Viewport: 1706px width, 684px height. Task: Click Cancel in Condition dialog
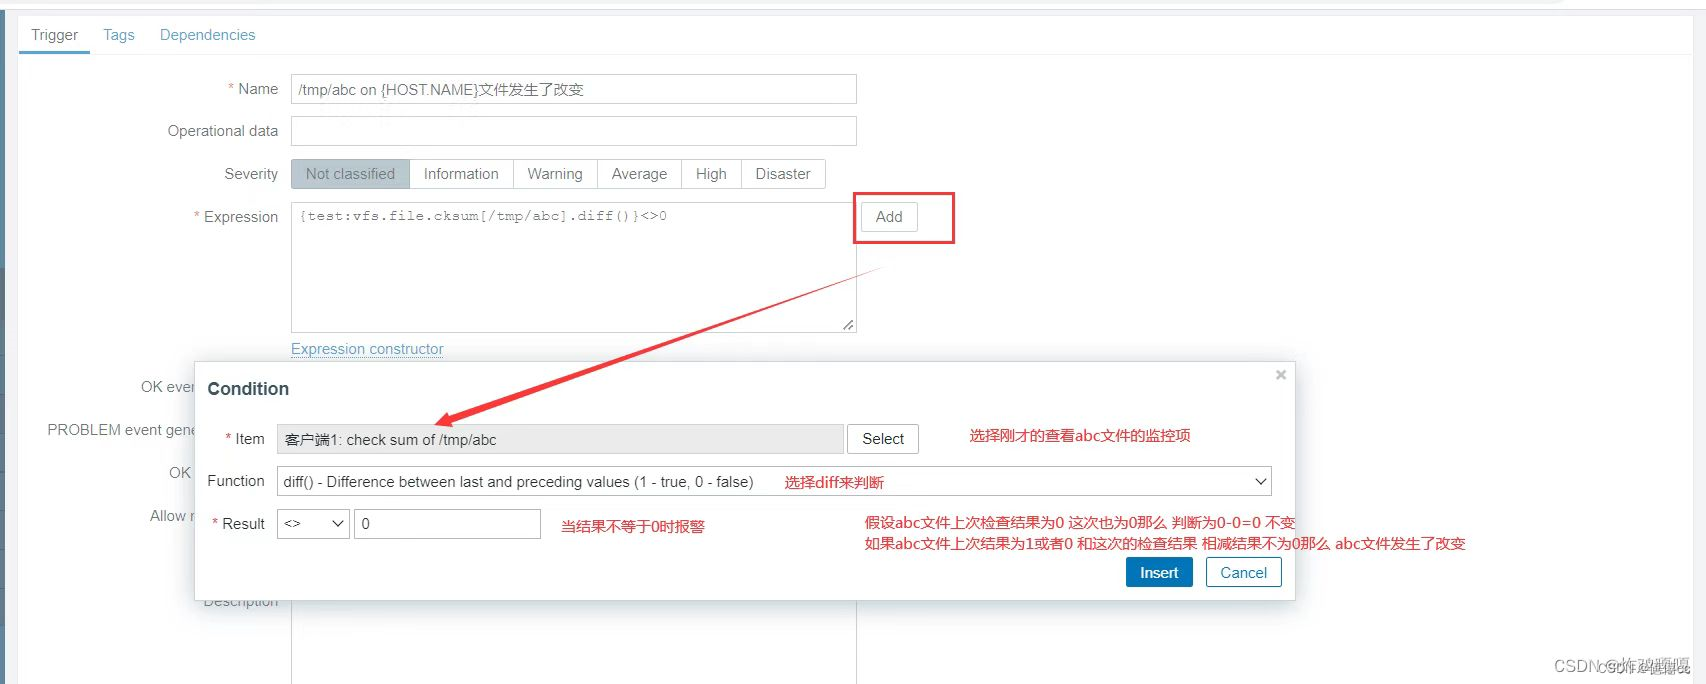(x=1243, y=572)
